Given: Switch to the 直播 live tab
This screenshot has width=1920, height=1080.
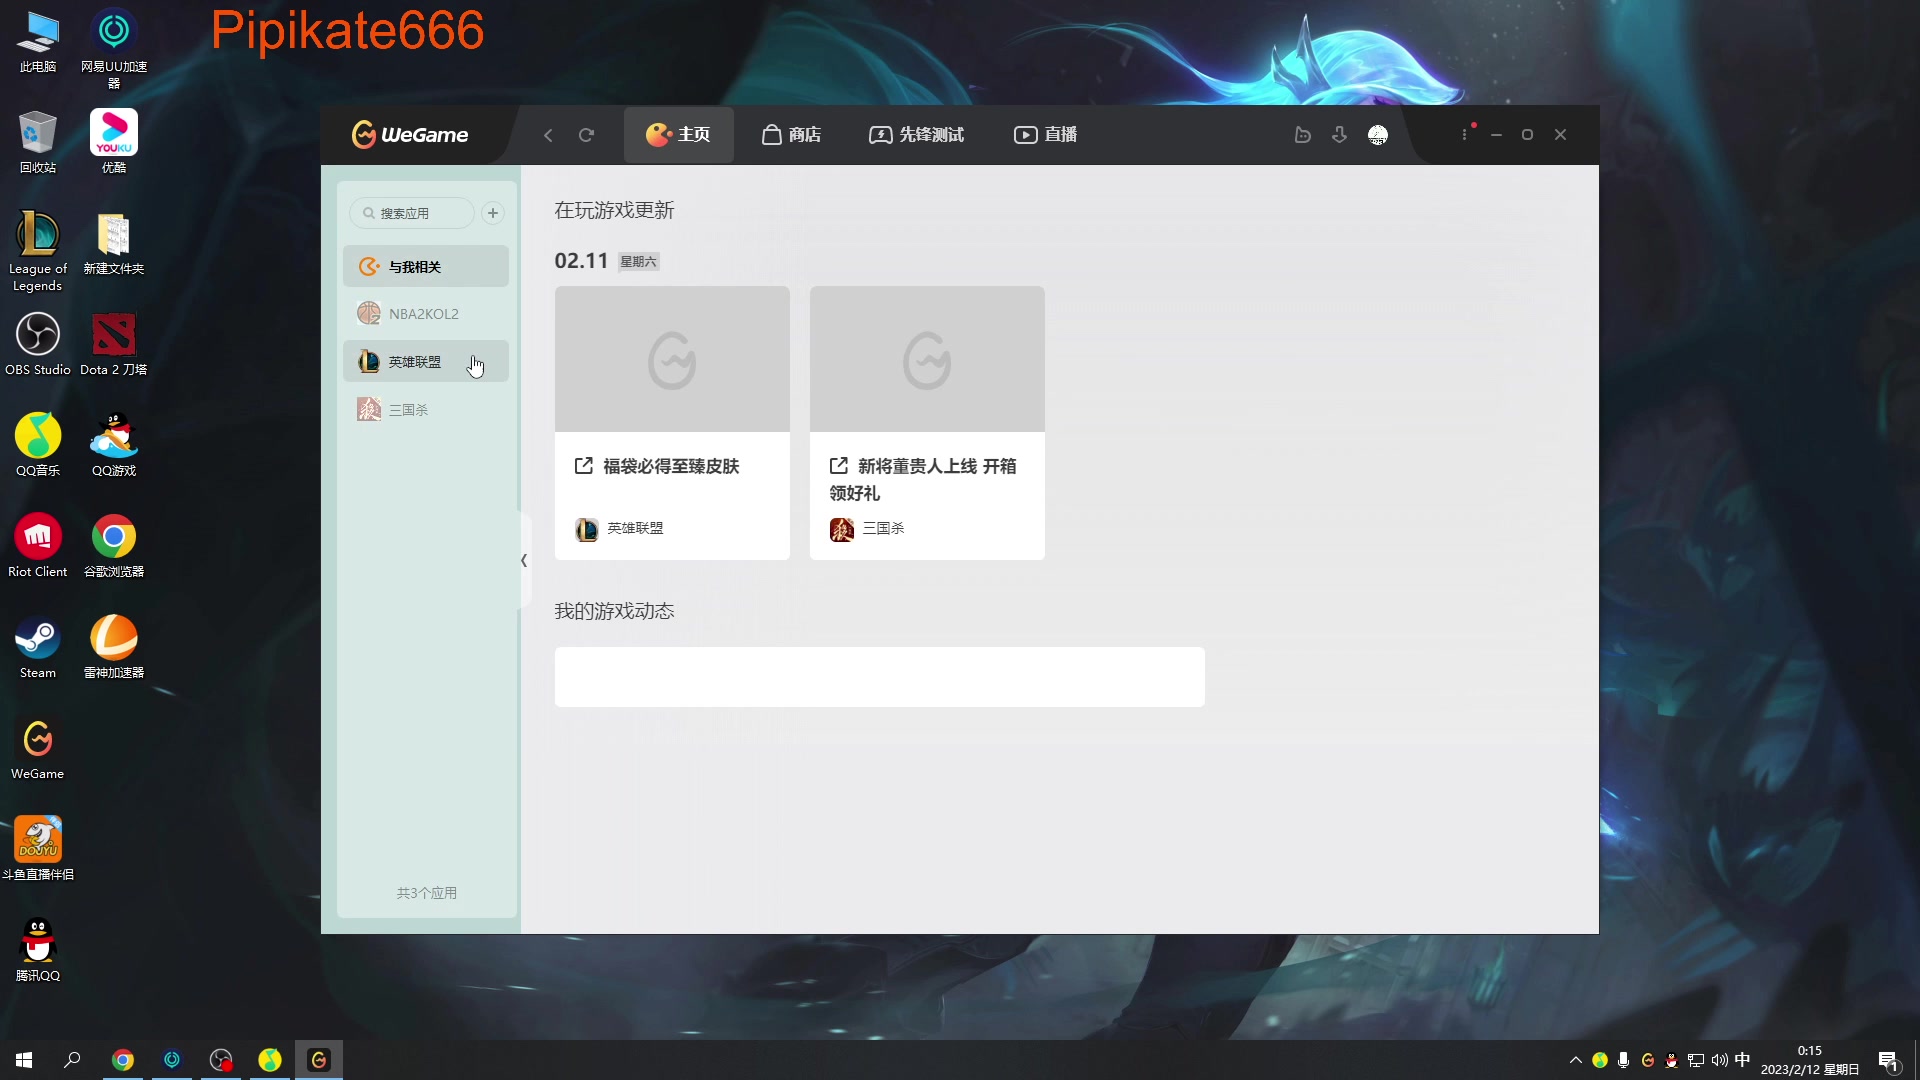Looking at the screenshot, I should click(x=1045, y=135).
